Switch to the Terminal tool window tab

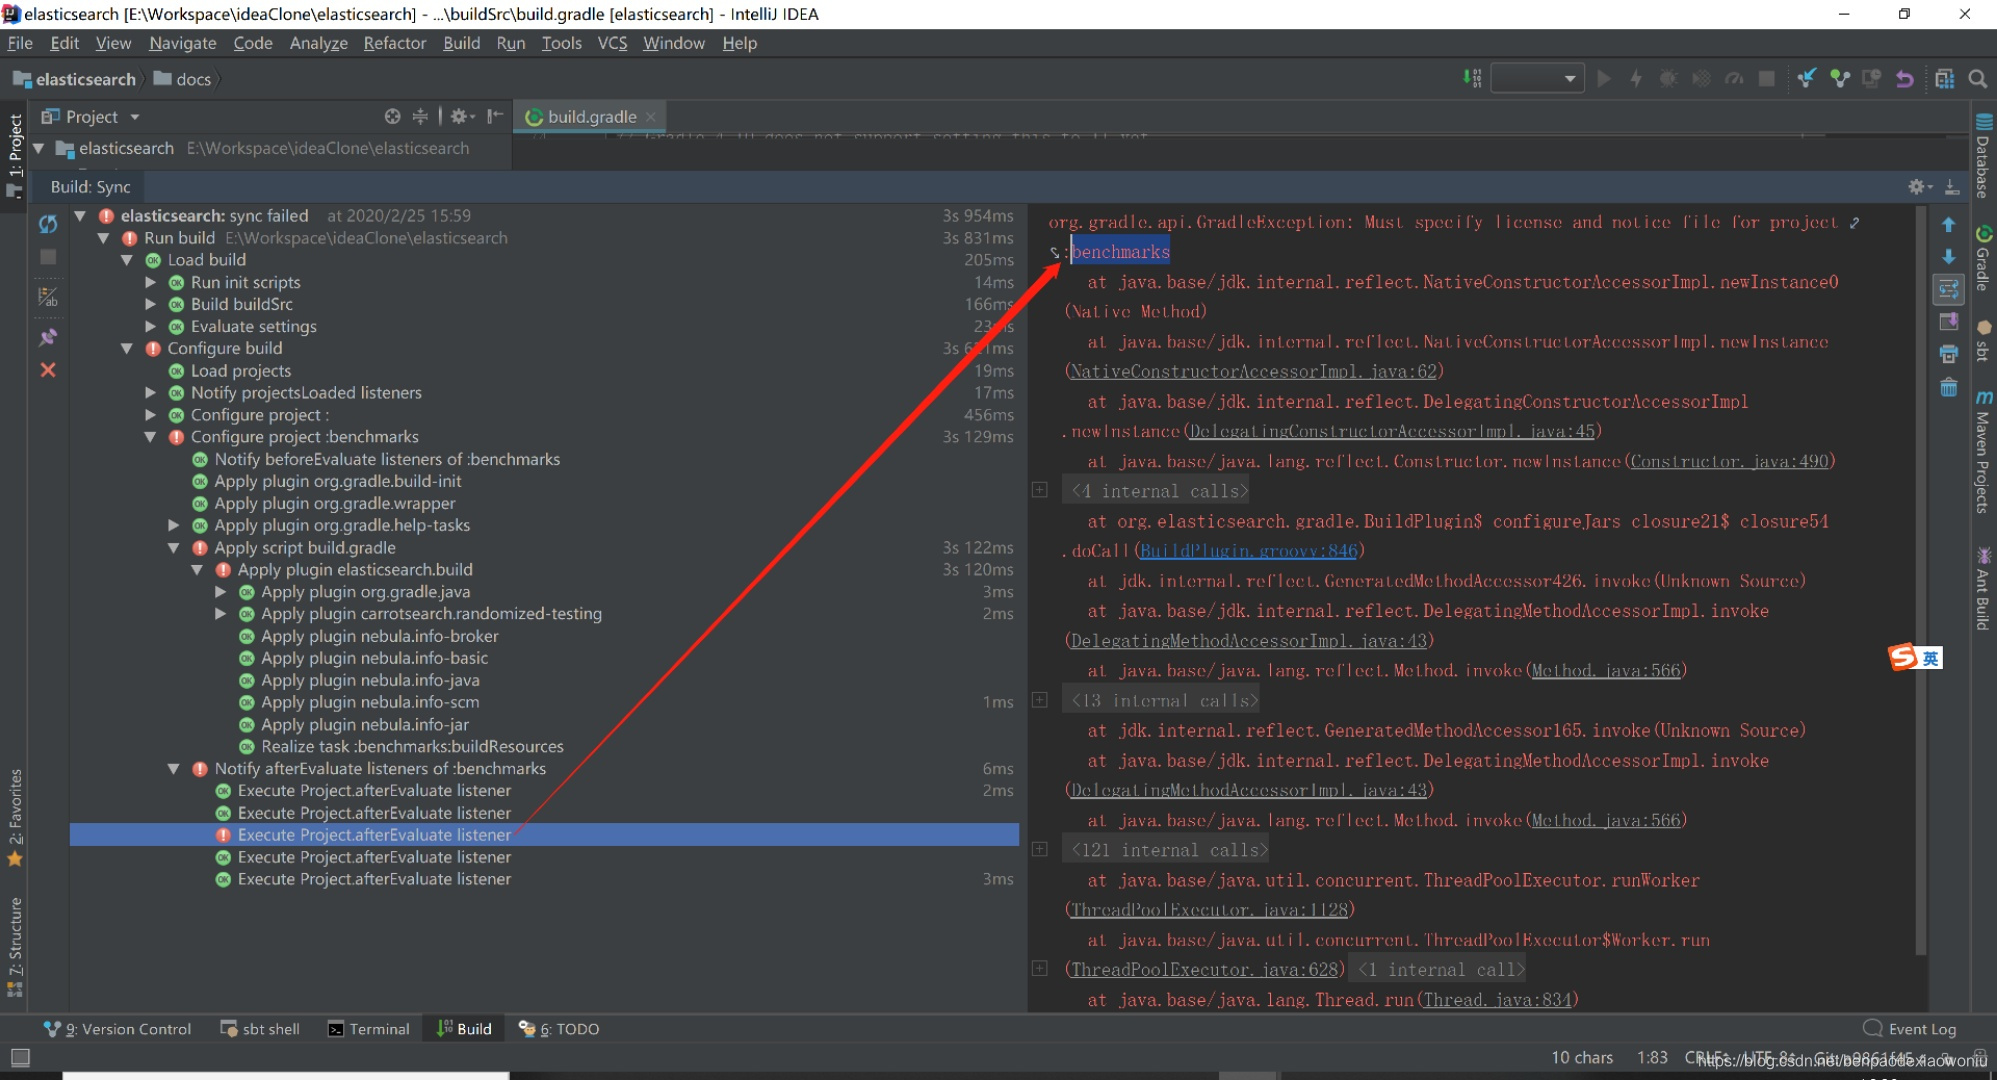point(368,1029)
